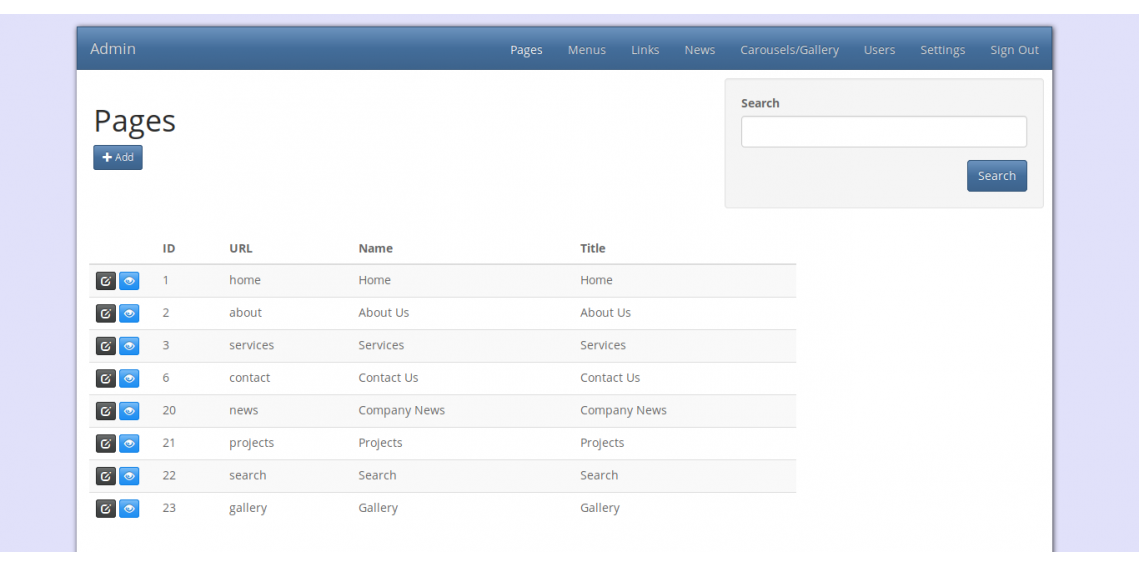This screenshot has width=1139, height=566.
Task: Open the Settings nav item
Action: [x=943, y=50]
